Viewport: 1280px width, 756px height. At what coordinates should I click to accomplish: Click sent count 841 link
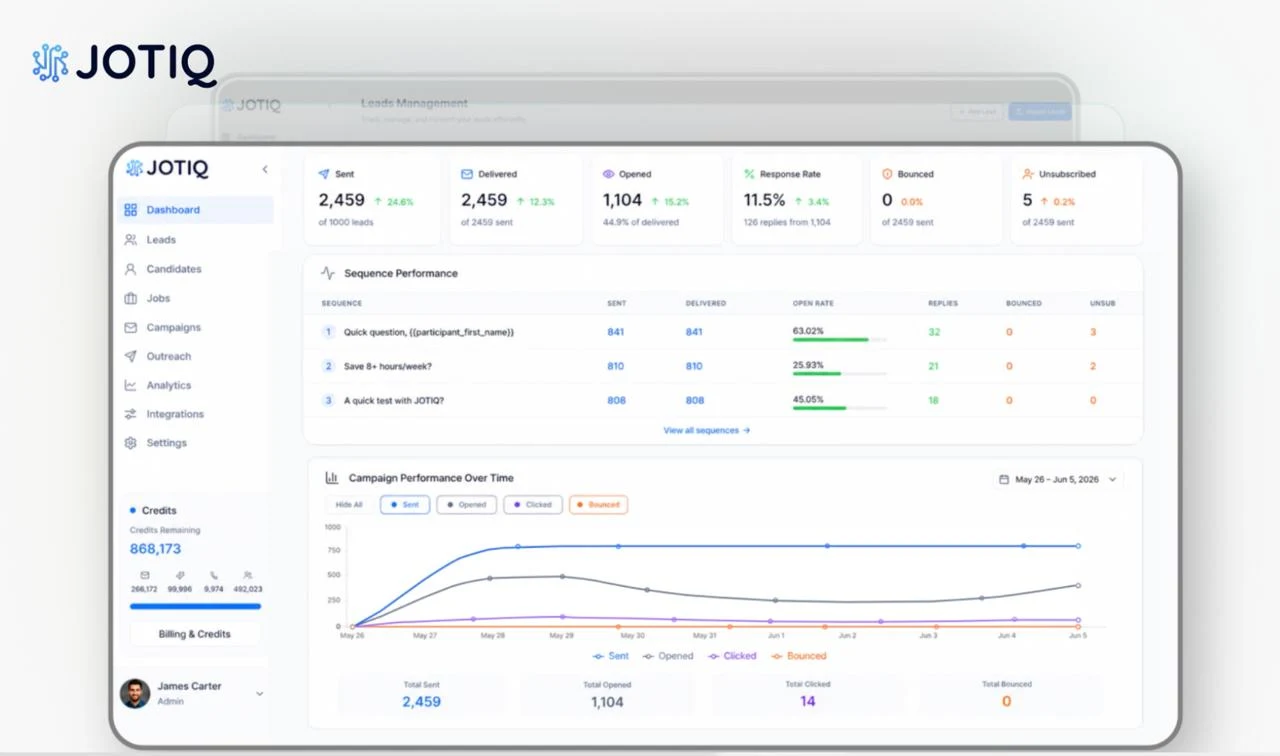pyautogui.click(x=615, y=332)
